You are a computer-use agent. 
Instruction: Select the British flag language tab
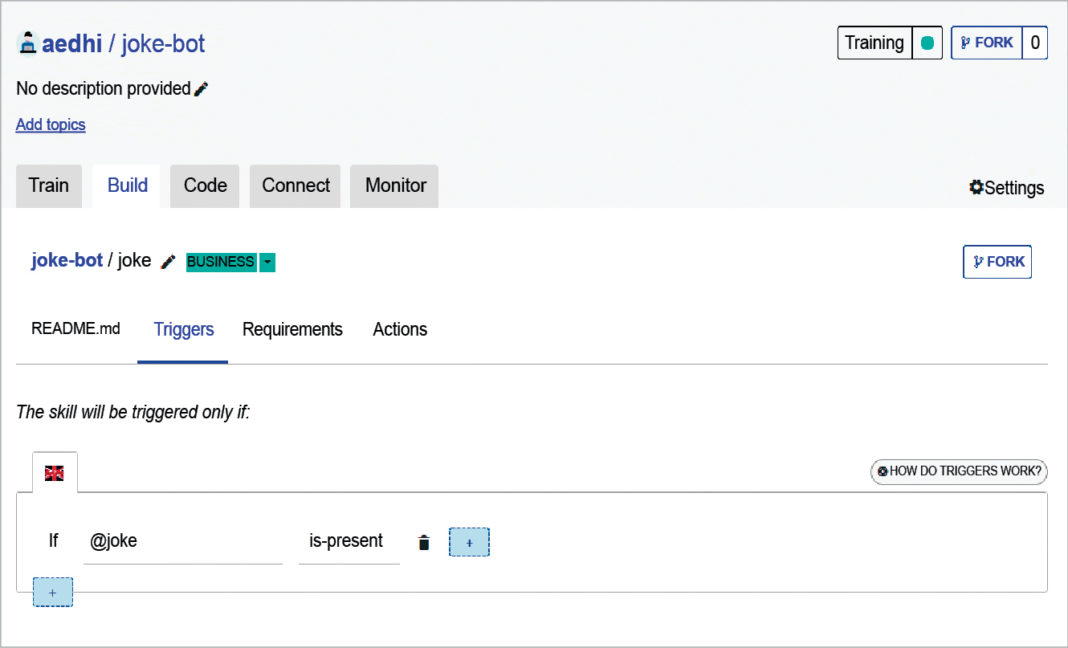tap(55, 471)
